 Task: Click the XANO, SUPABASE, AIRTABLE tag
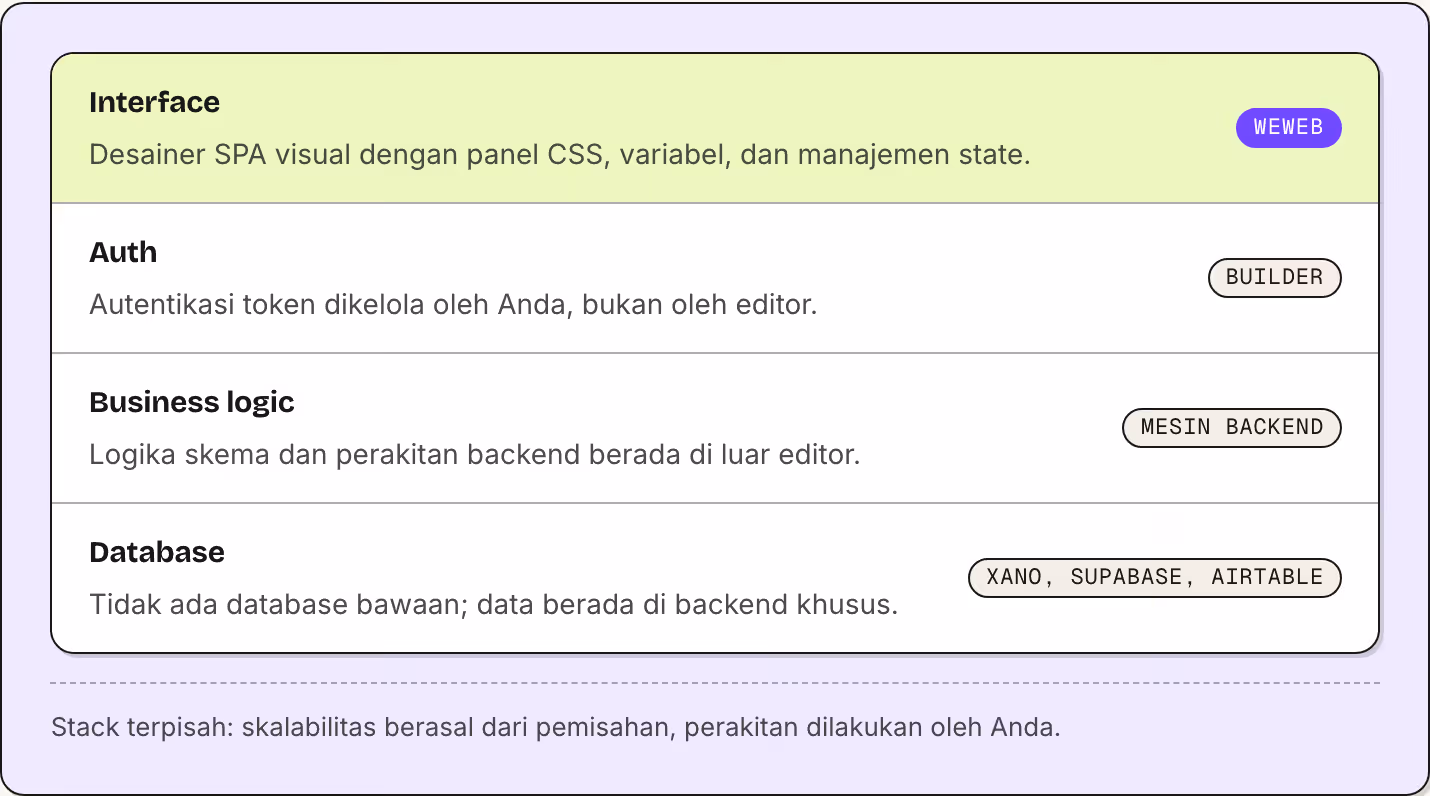(1154, 578)
